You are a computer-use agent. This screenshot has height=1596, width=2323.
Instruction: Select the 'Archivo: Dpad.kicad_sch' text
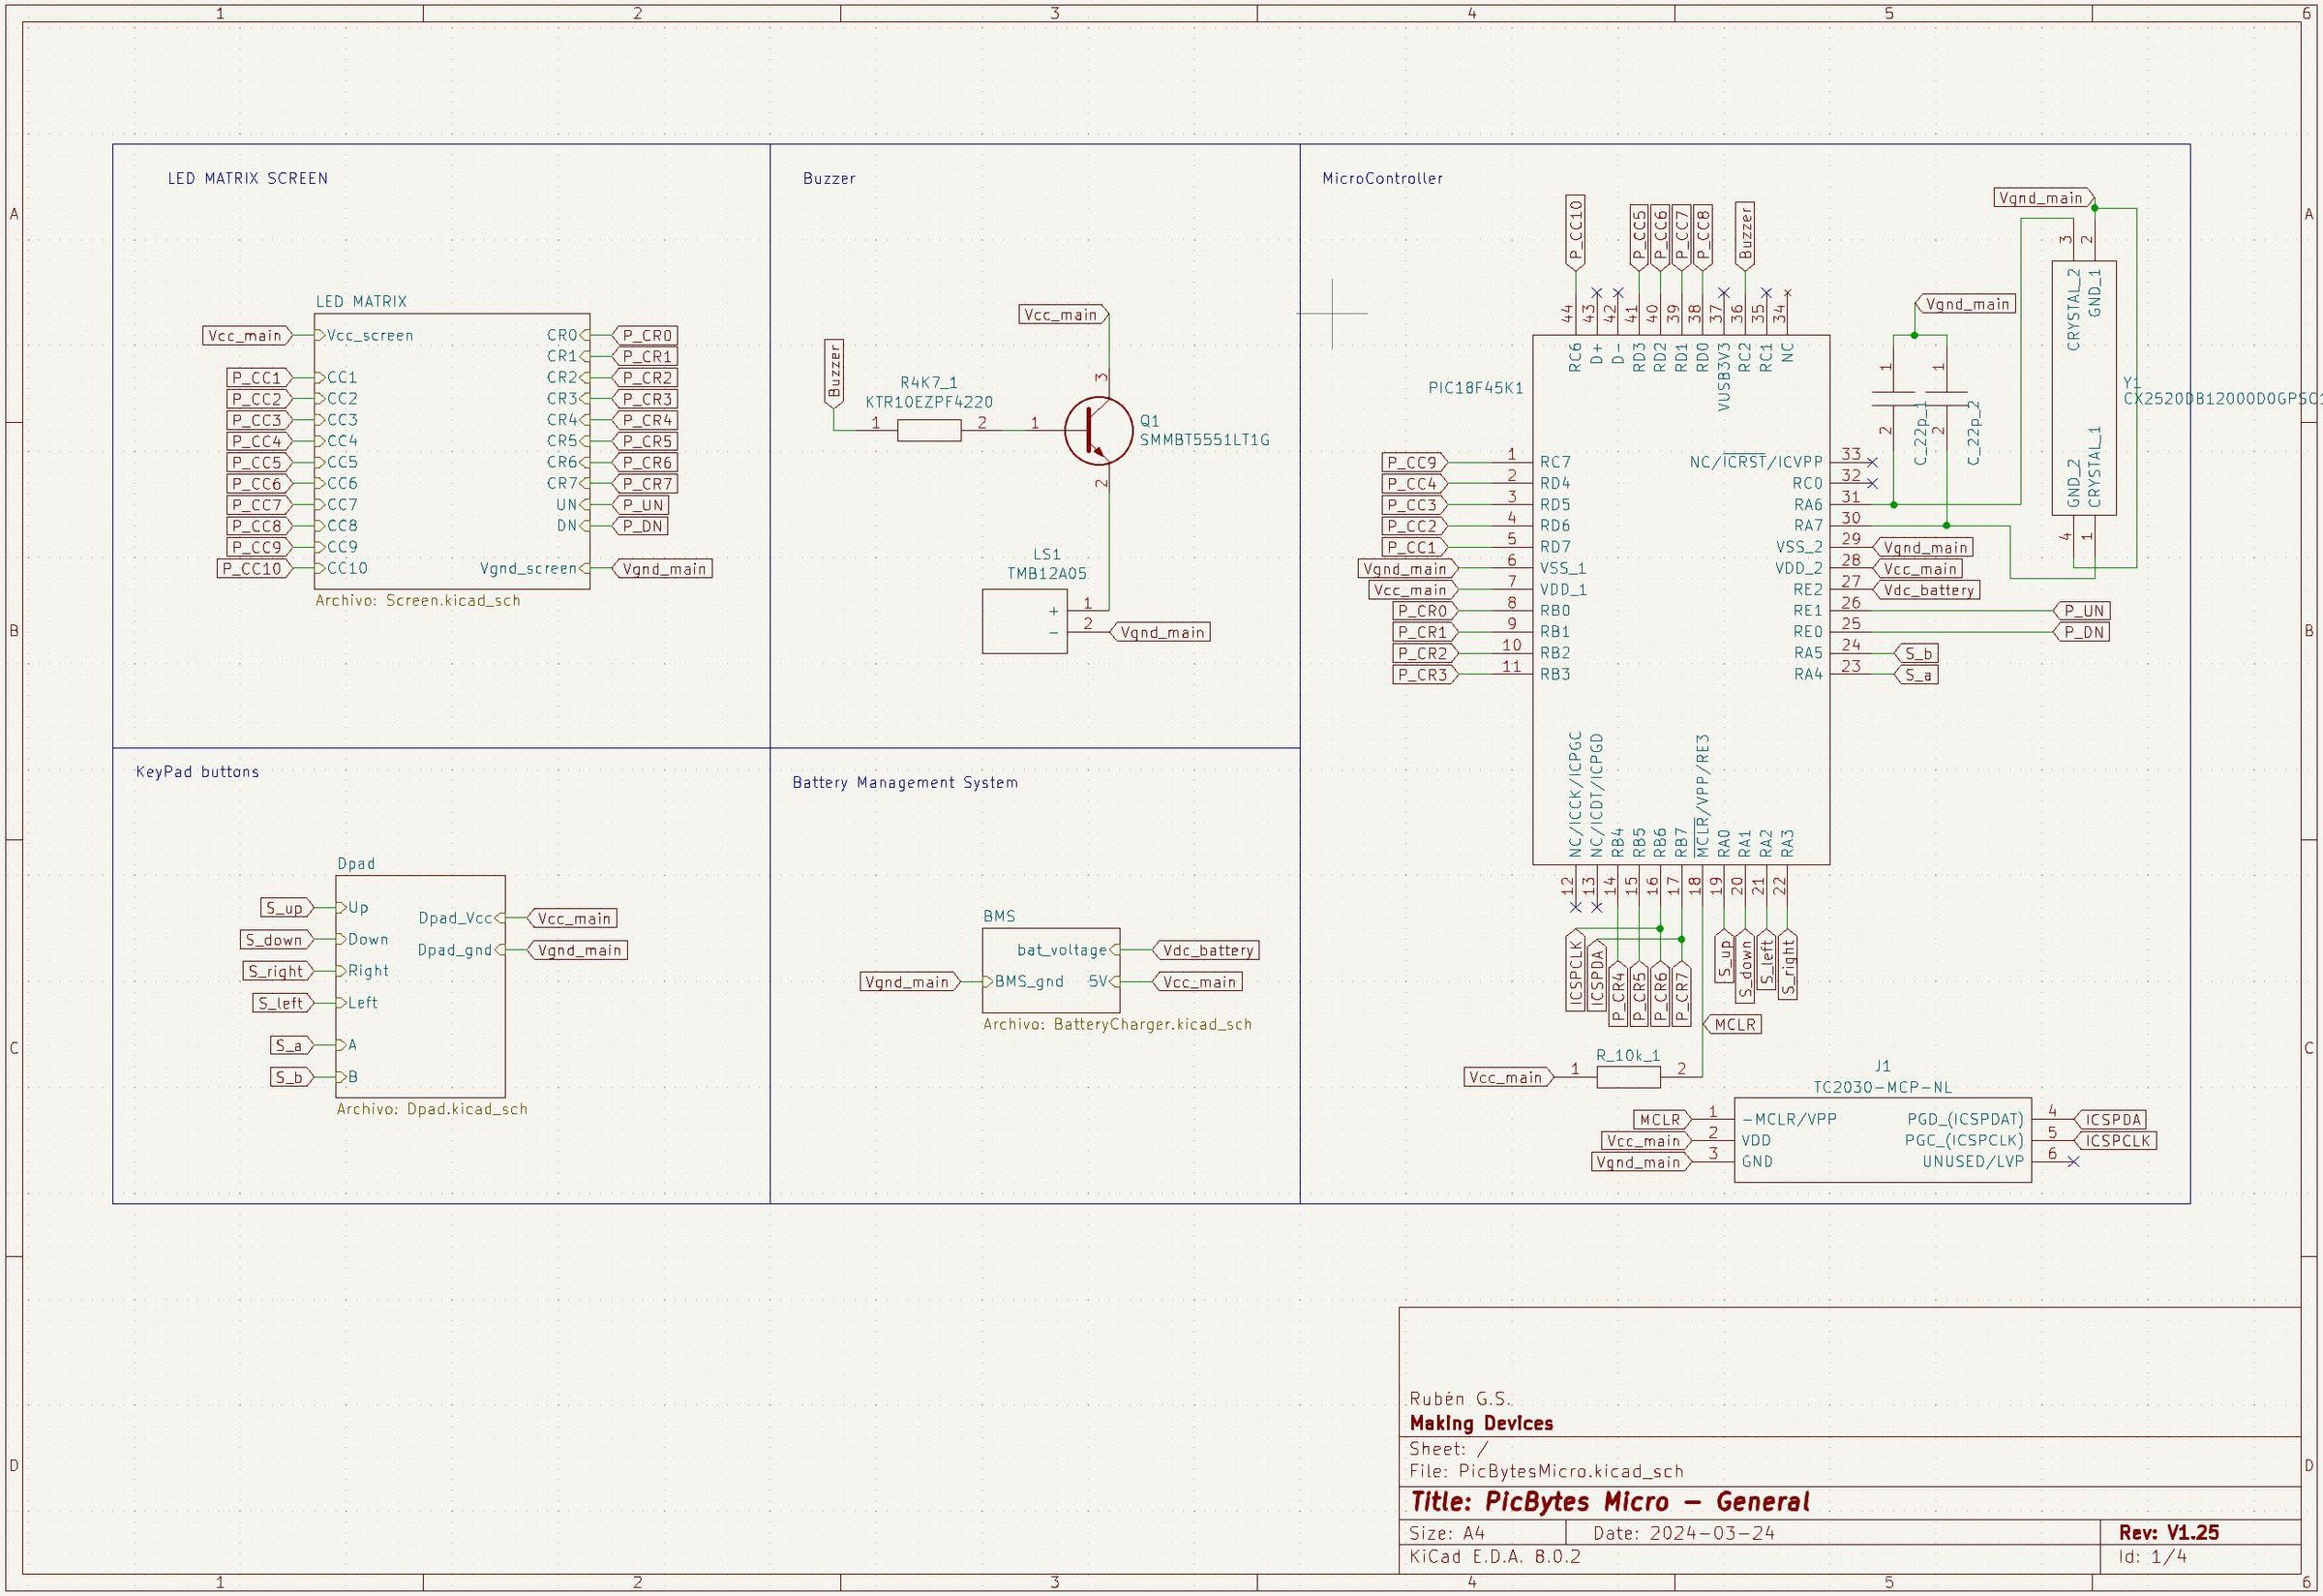[x=432, y=1109]
